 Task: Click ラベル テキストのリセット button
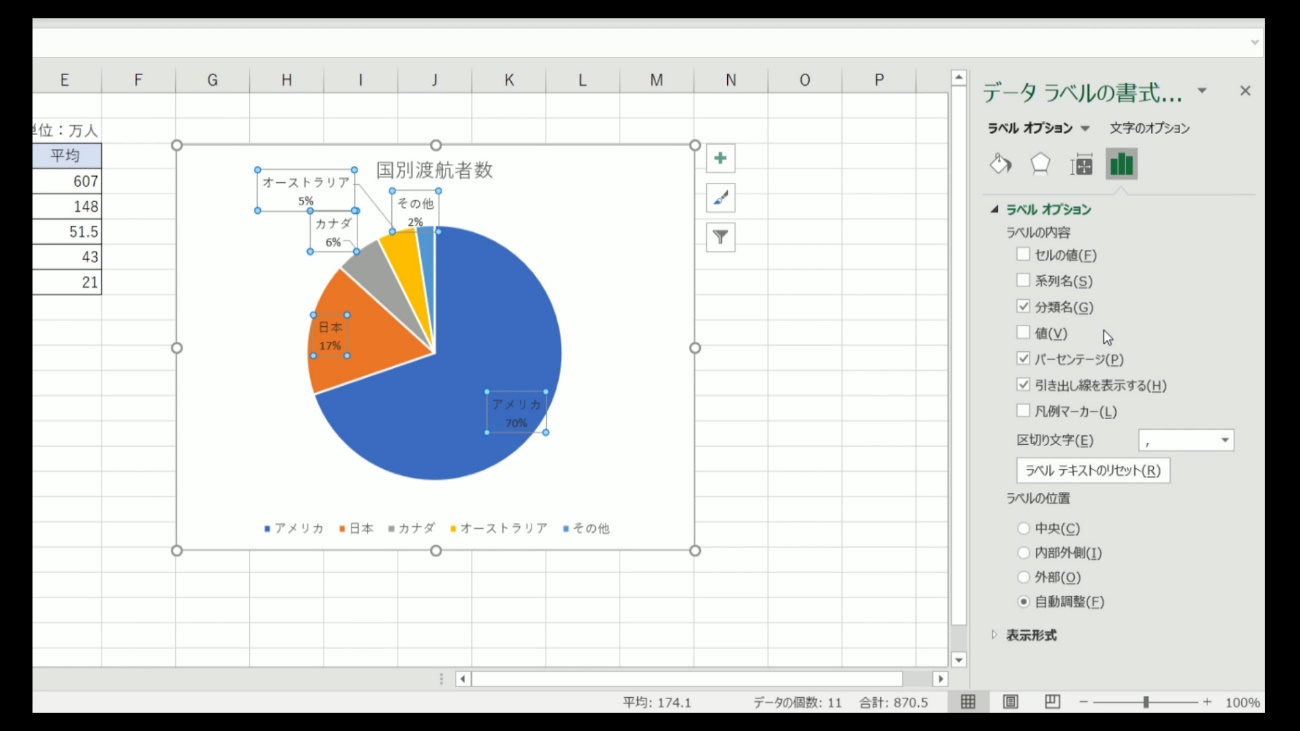pyautogui.click(x=1093, y=471)
